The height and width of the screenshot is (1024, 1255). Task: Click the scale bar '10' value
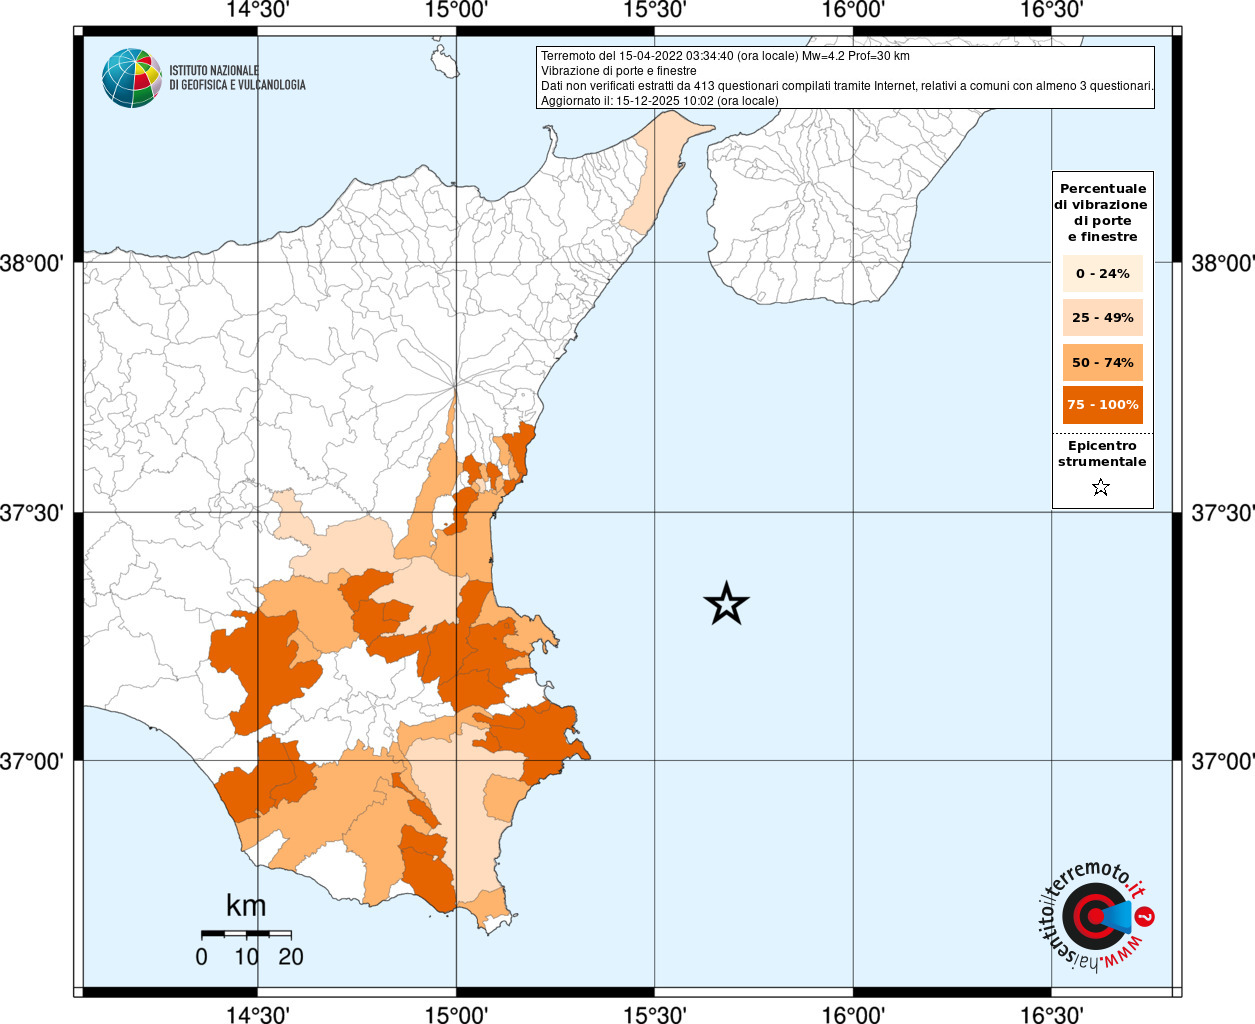click(x=246, y=957)
